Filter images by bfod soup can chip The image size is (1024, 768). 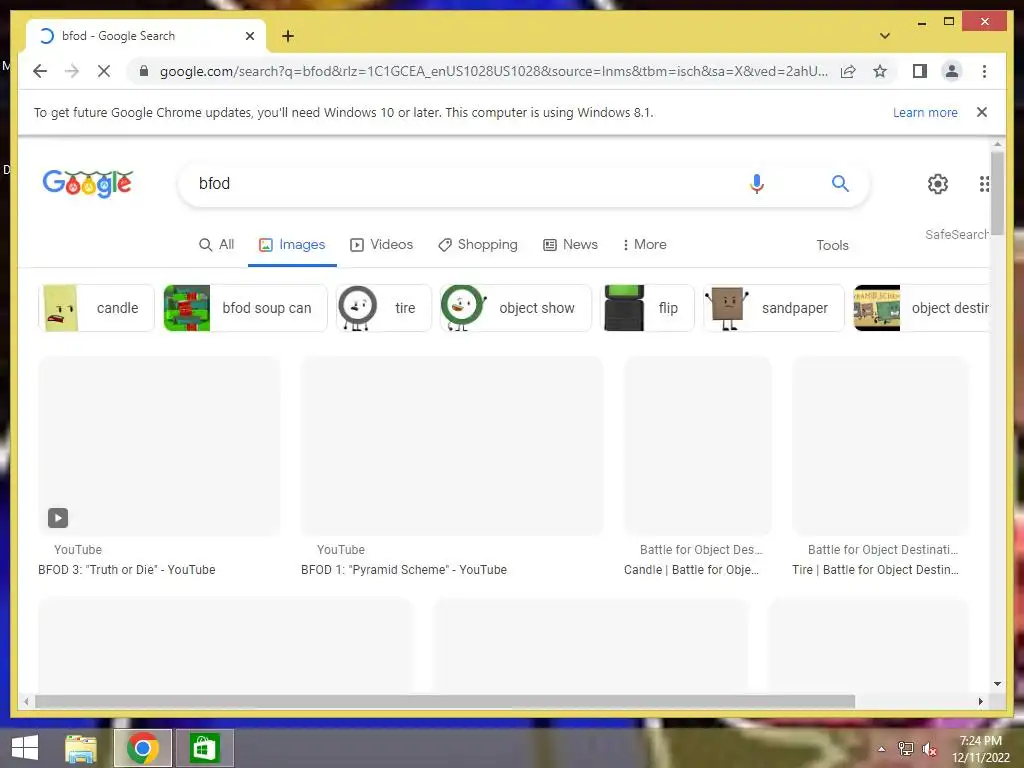tap(245, 308)
